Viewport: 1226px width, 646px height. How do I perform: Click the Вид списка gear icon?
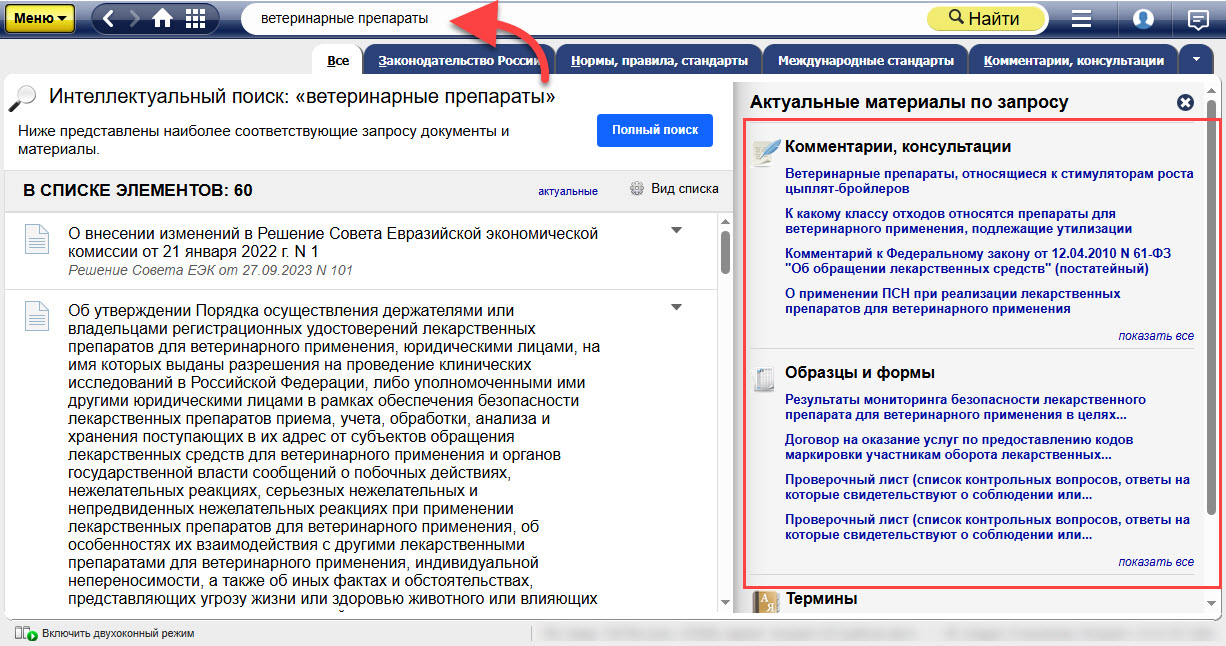click(x=636, y=189)
